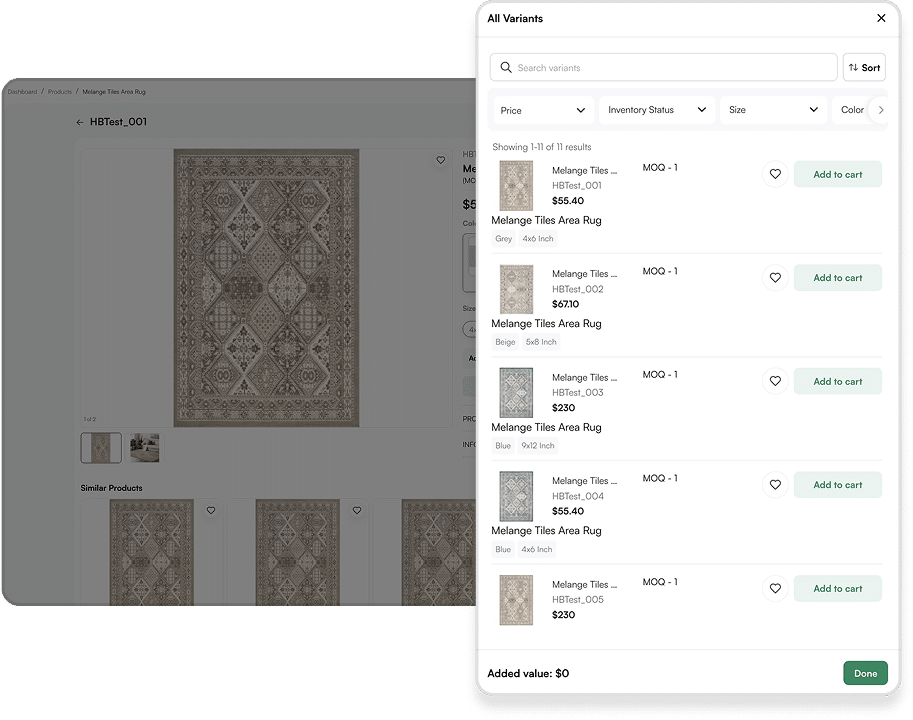Image resolution: width=913 pixels, height=720 pixels.
Task: Add HBTest_004 variant to cart
Action: click(837, 484)
